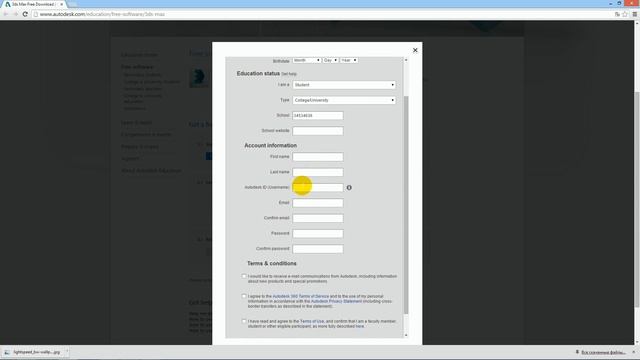640x360 pixels.
Task: Select the 3ds Max Free Download tab
Action: (x=33, y=4)
